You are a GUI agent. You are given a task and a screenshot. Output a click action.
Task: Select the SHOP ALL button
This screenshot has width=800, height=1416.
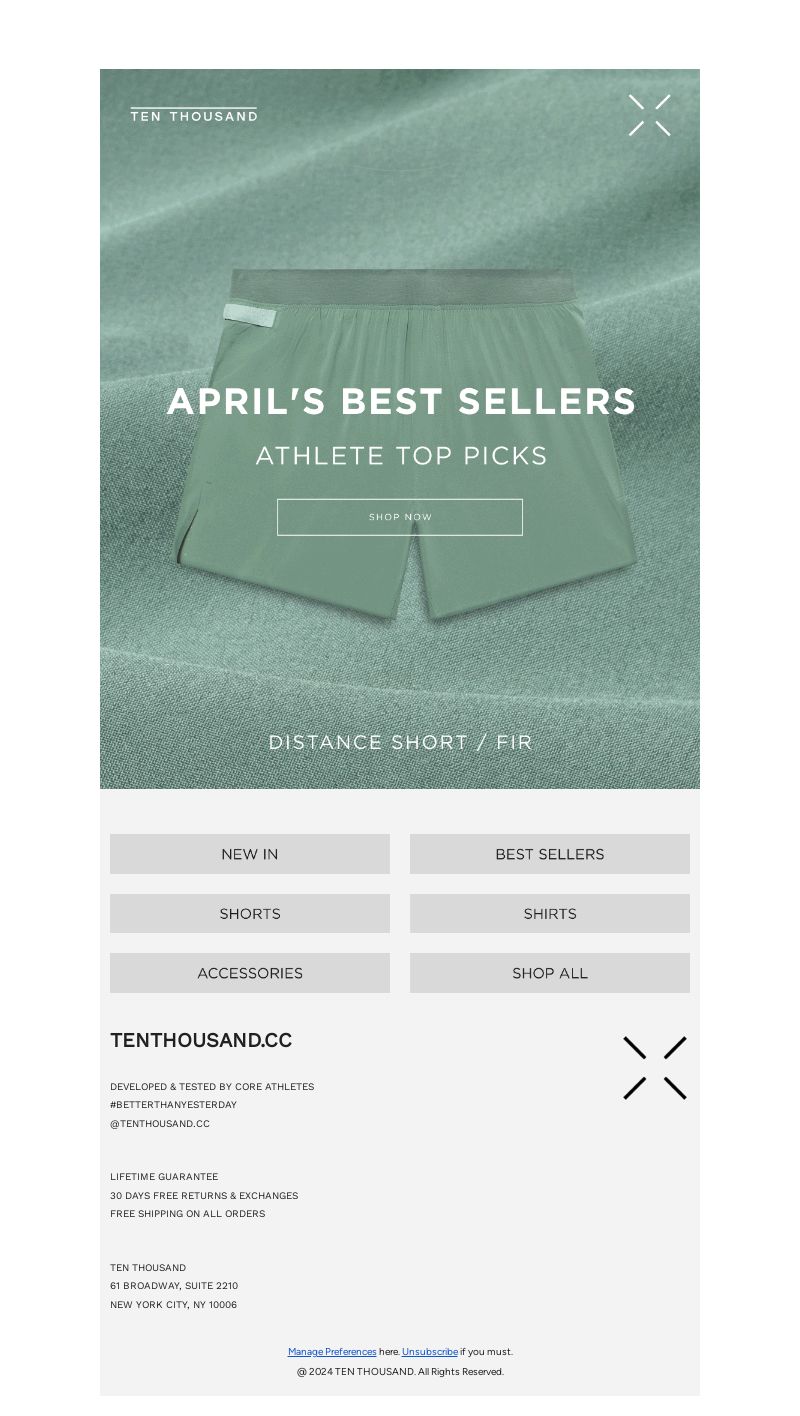point(550,973)
